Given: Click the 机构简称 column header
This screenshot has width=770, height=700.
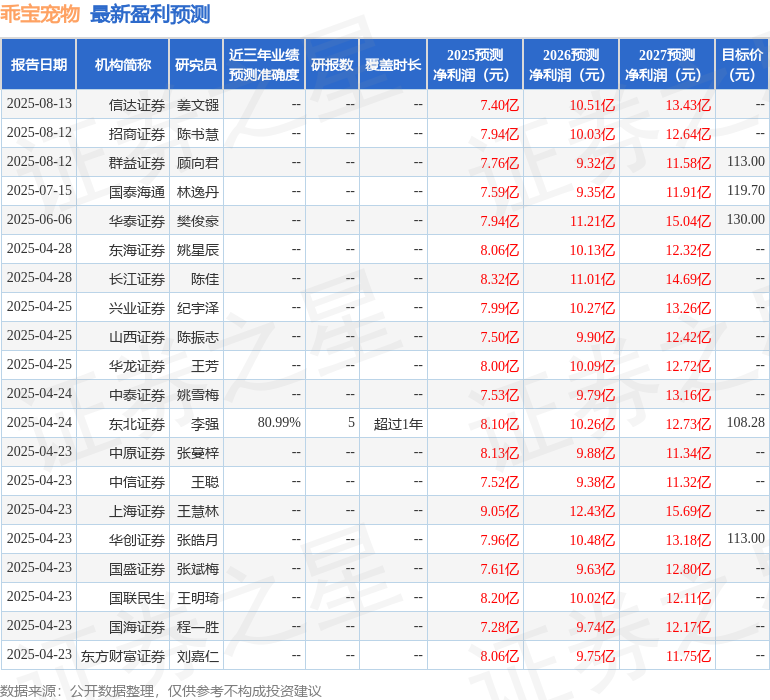Looking at the screenshot, I should pos(123,65).
